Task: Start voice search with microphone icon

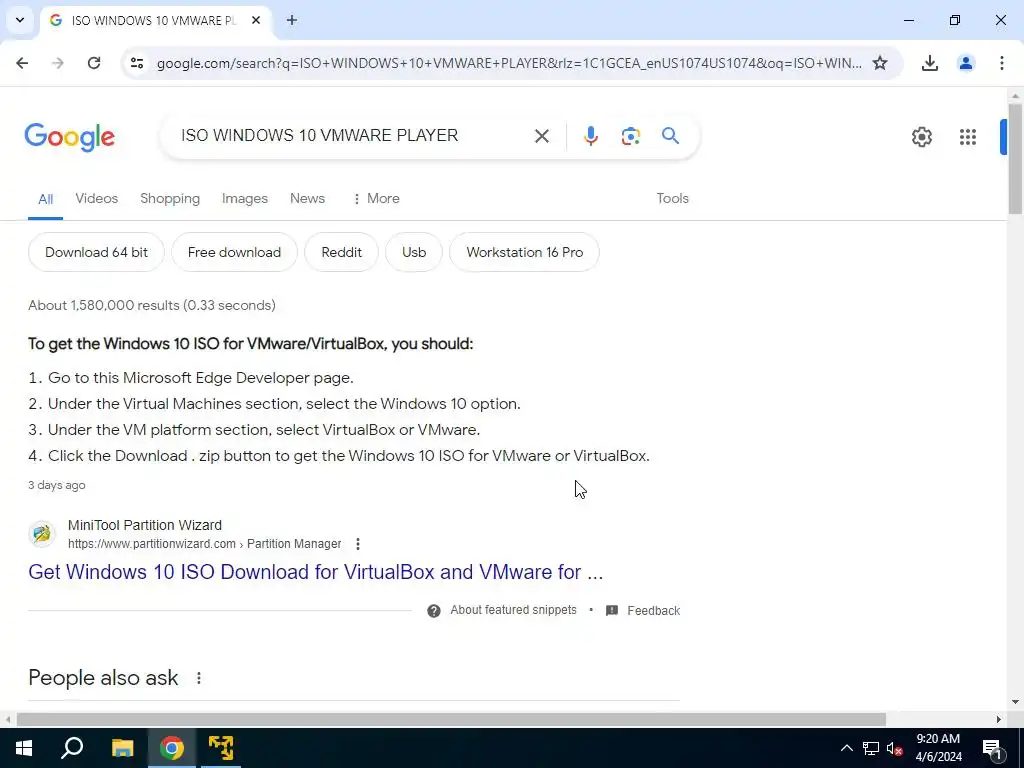Action: 590,136
